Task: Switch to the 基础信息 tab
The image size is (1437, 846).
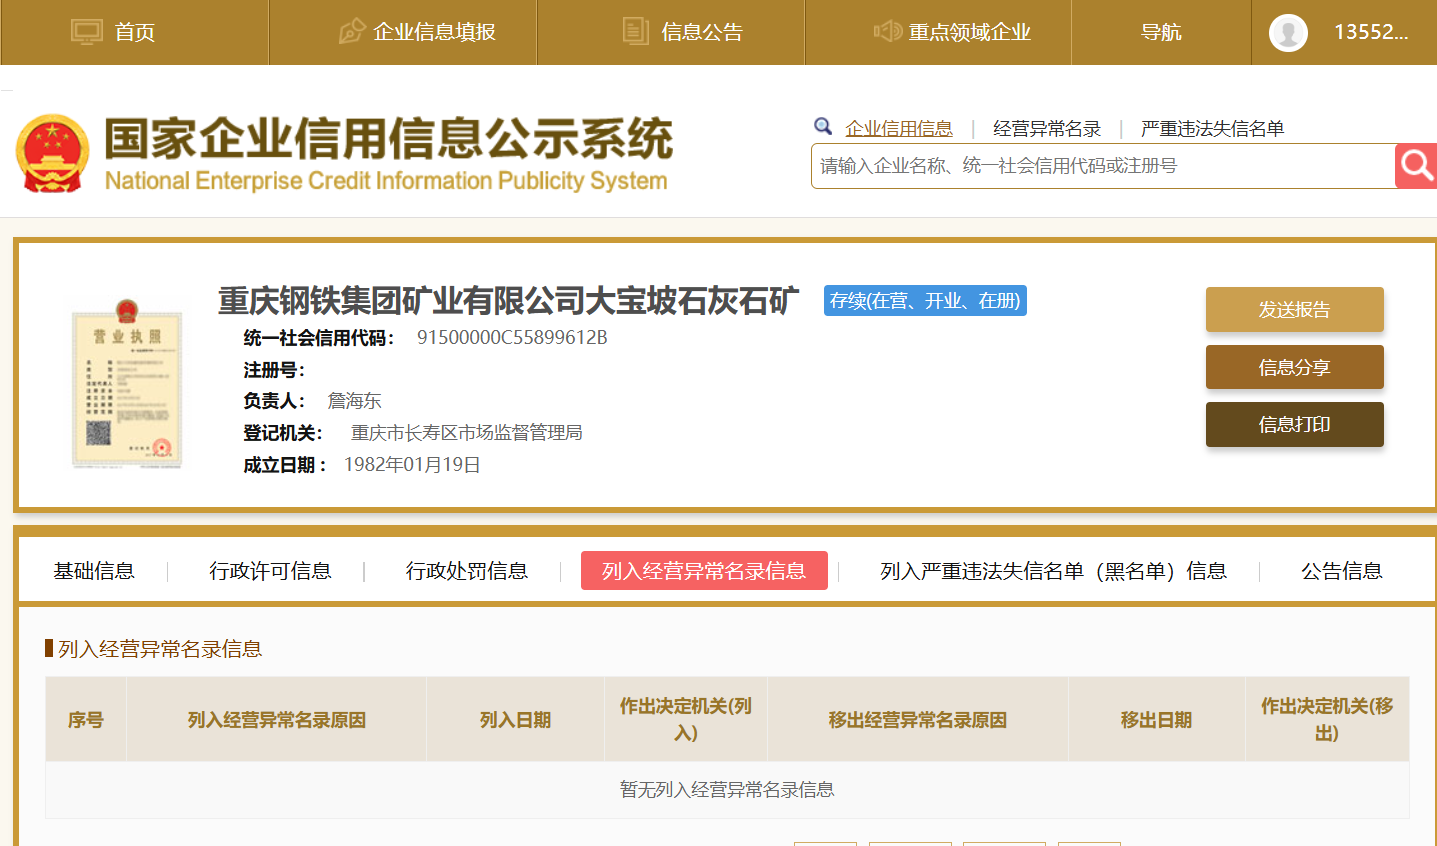Action: click(94, 571)
